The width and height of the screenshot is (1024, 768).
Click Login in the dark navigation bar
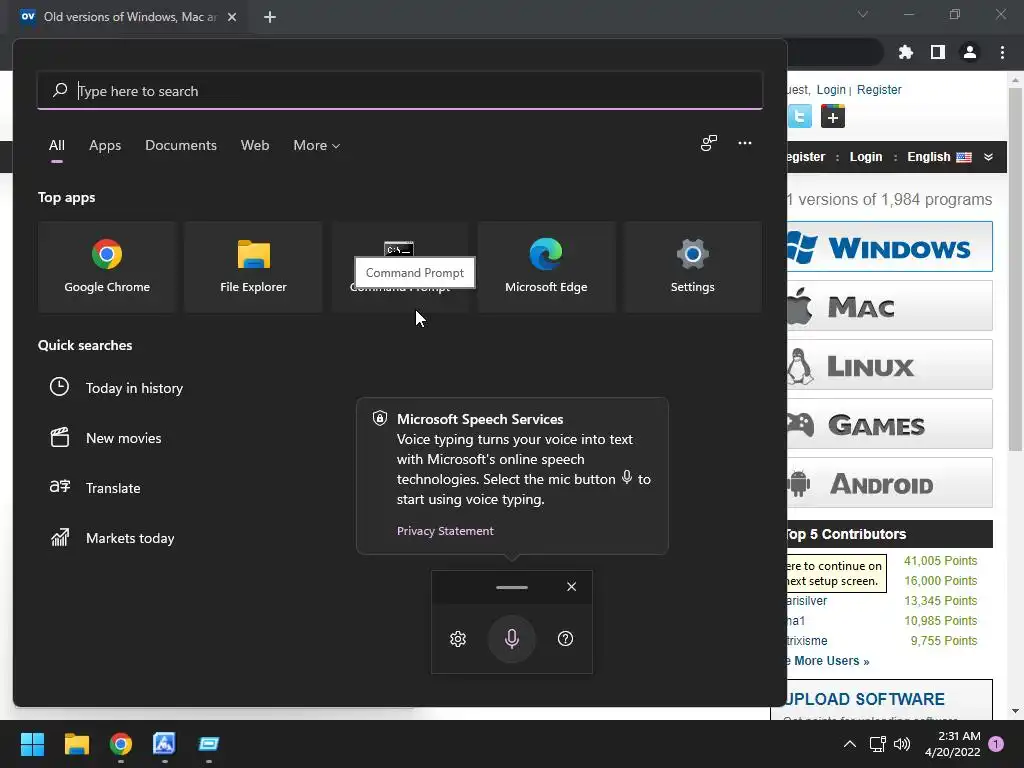(865, 157)
